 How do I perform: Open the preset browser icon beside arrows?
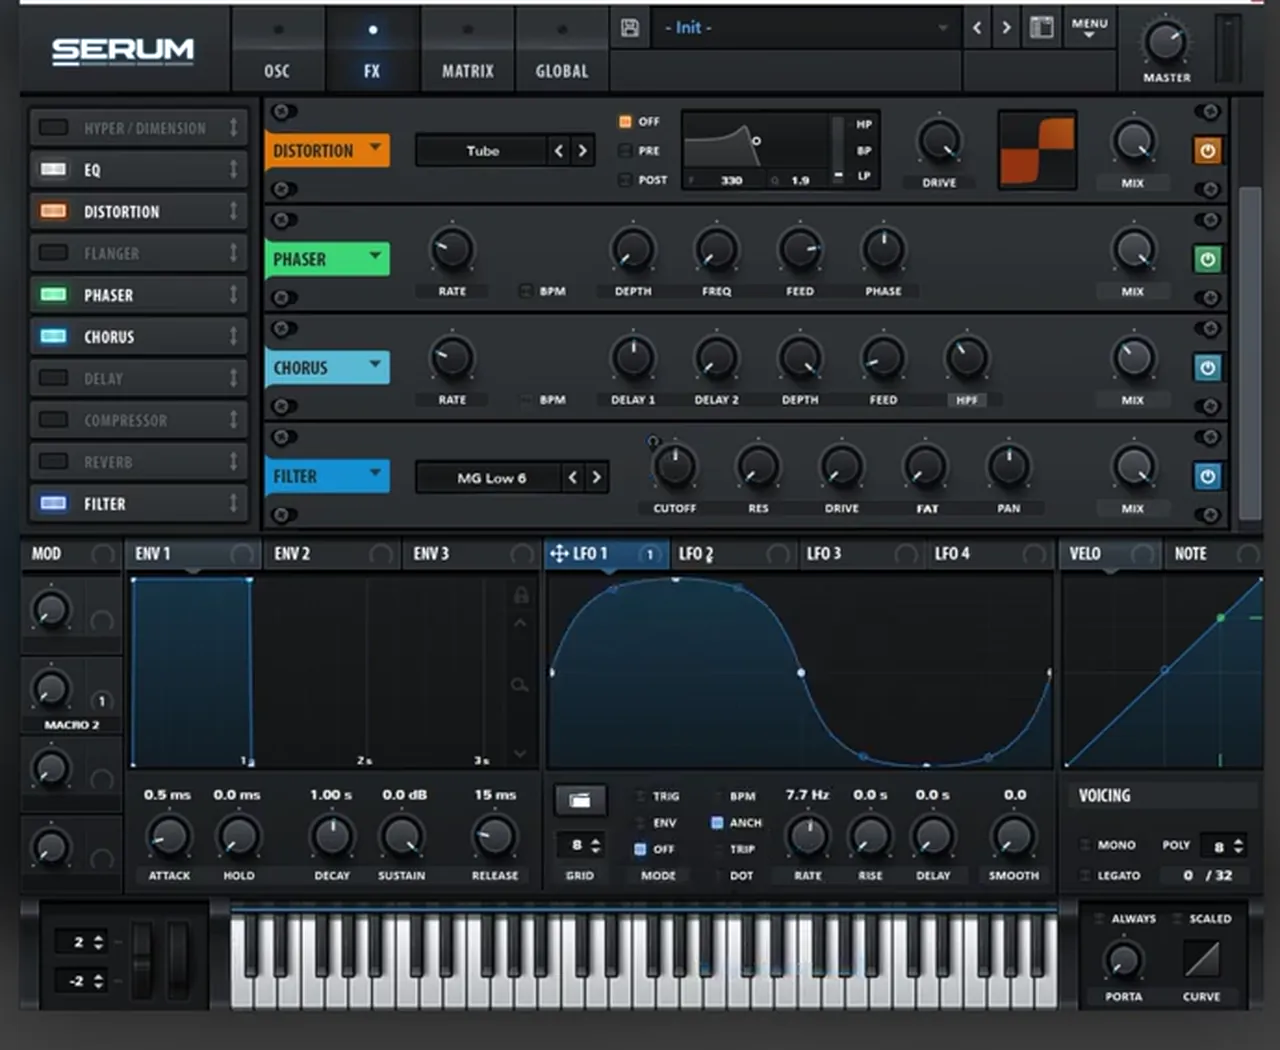click(x=1041, y=28)
